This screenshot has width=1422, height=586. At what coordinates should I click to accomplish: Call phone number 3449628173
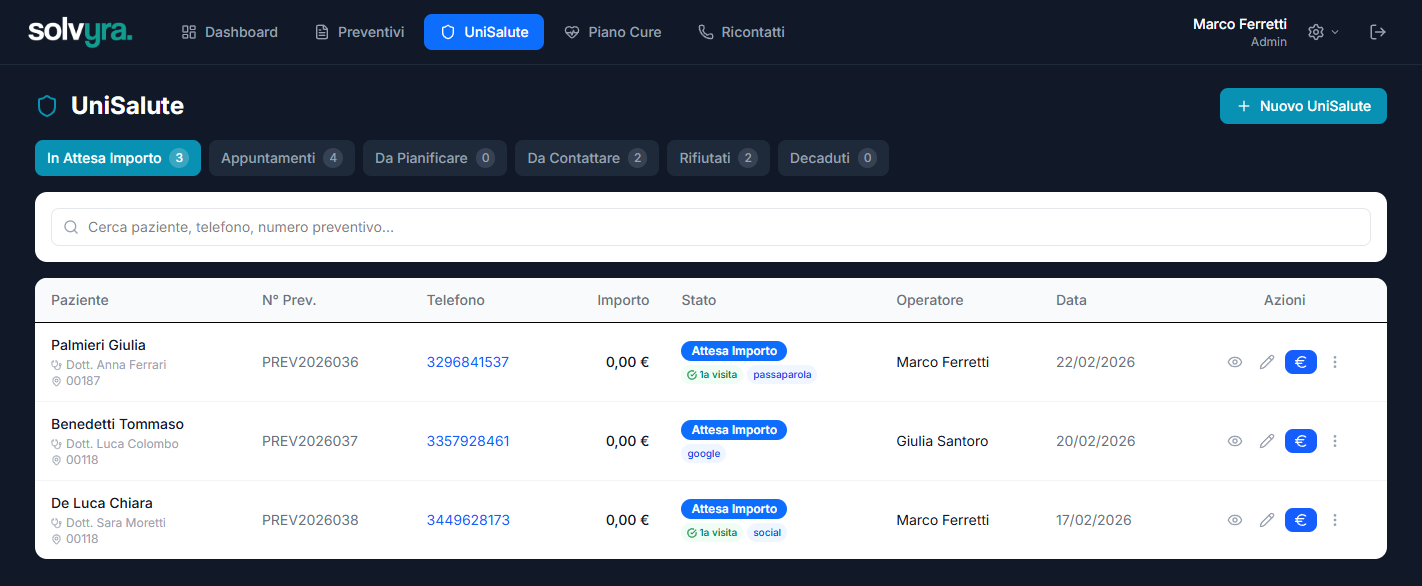coord(468,520)
